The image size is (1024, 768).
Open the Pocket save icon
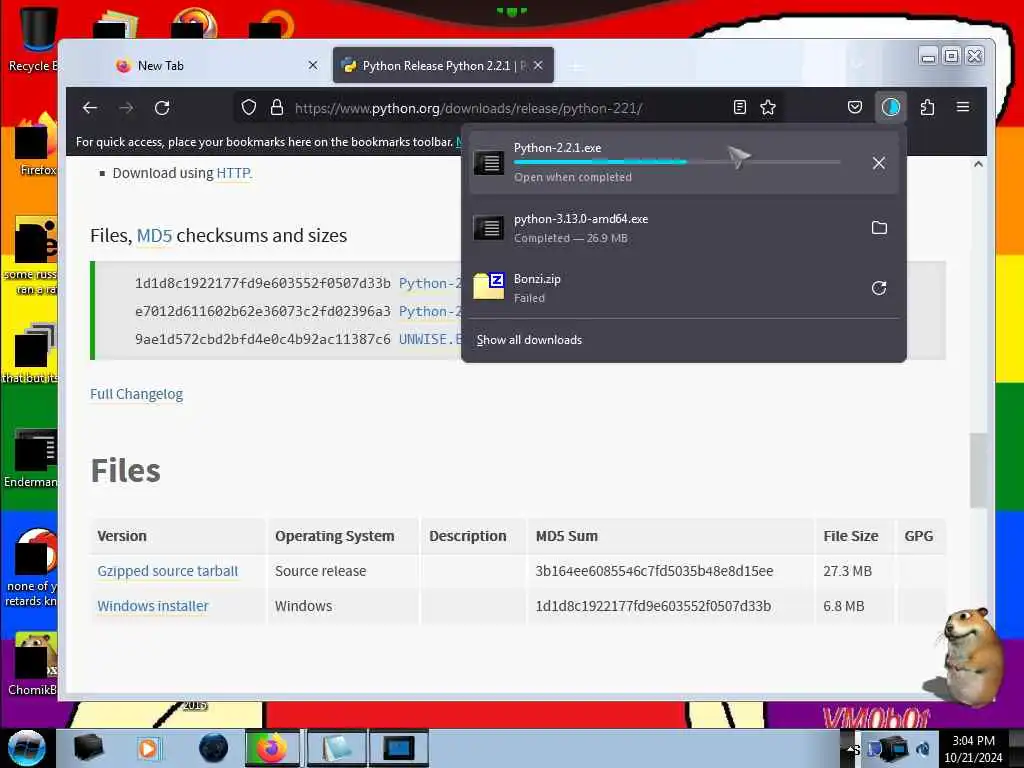click(x=854, y=107)
